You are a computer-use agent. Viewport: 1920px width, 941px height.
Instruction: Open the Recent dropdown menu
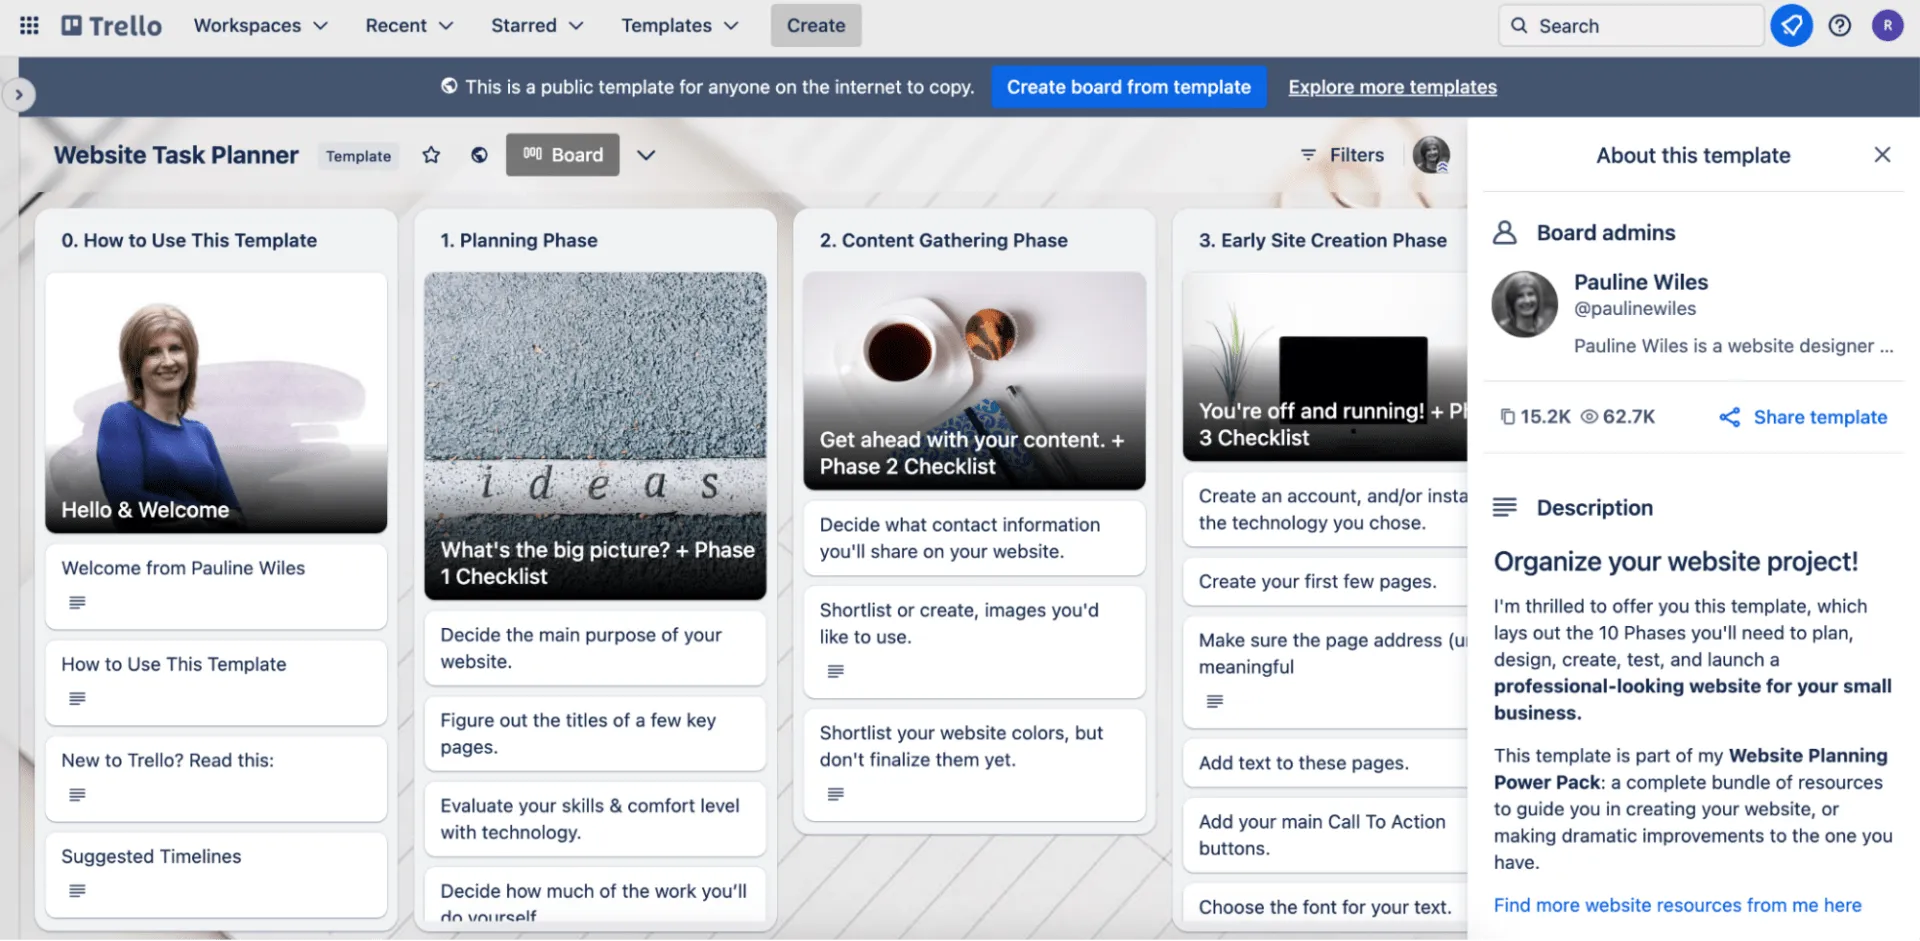[409, 26]
